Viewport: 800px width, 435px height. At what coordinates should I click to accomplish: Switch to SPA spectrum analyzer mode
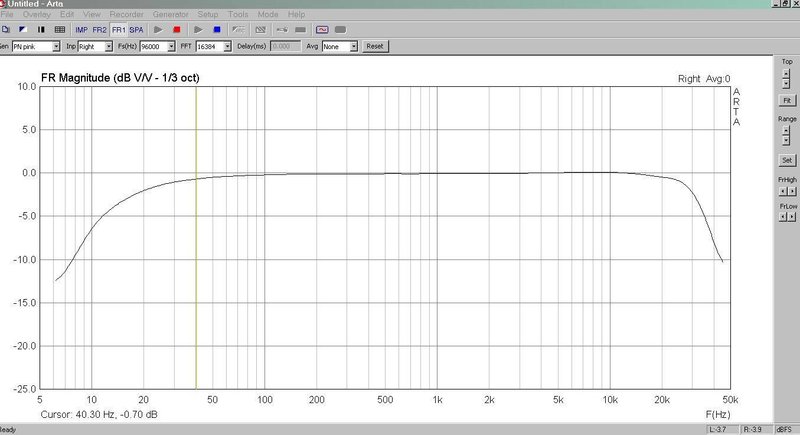click(x=136, y=30)
